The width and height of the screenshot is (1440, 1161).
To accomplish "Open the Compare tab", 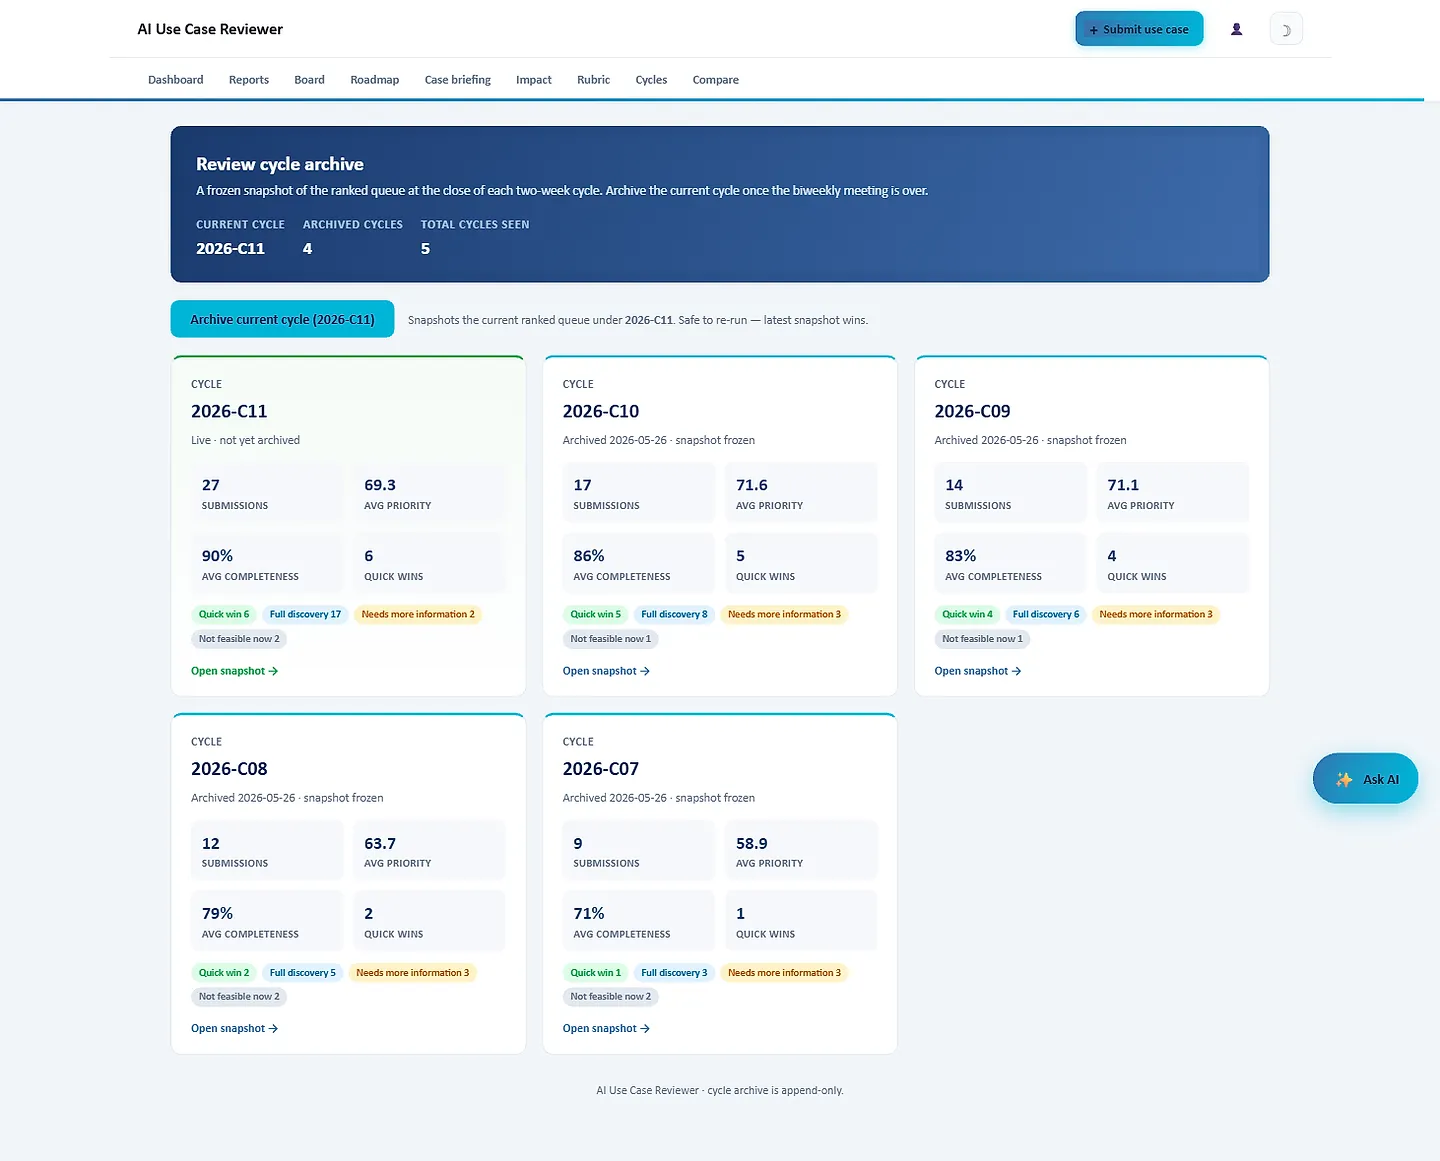I will pos(716,80).
